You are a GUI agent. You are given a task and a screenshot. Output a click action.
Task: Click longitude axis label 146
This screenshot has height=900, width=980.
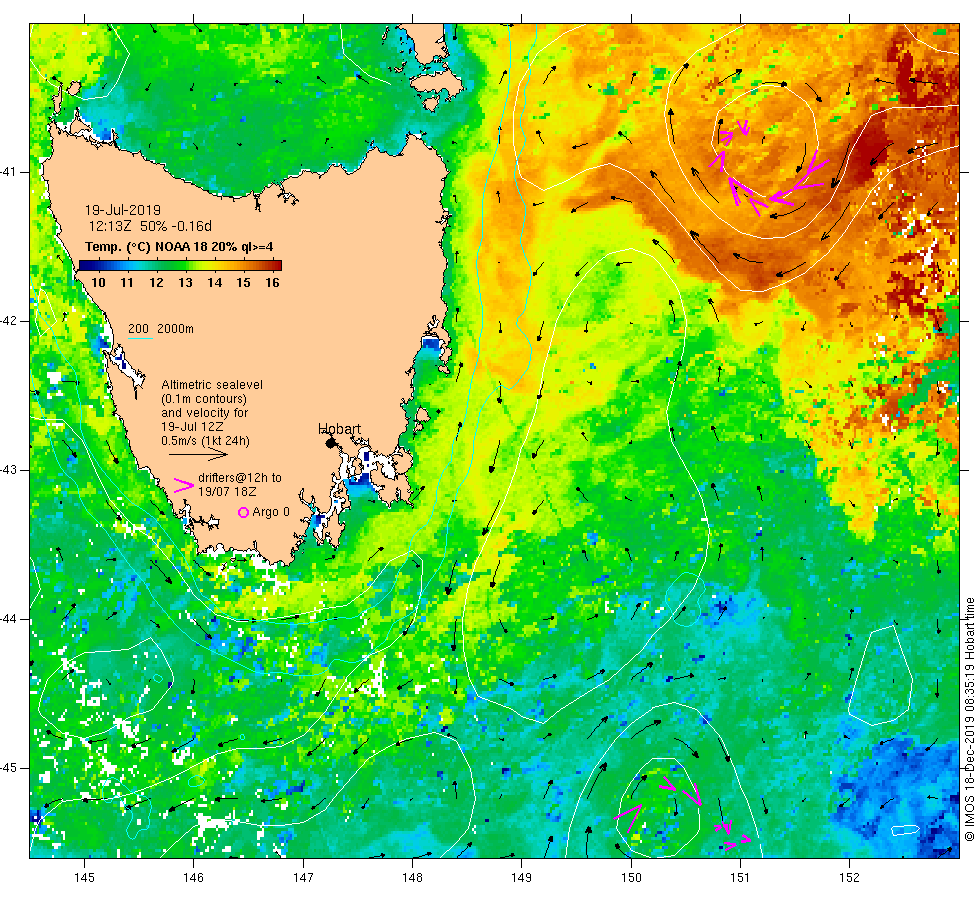pos(194,878)
